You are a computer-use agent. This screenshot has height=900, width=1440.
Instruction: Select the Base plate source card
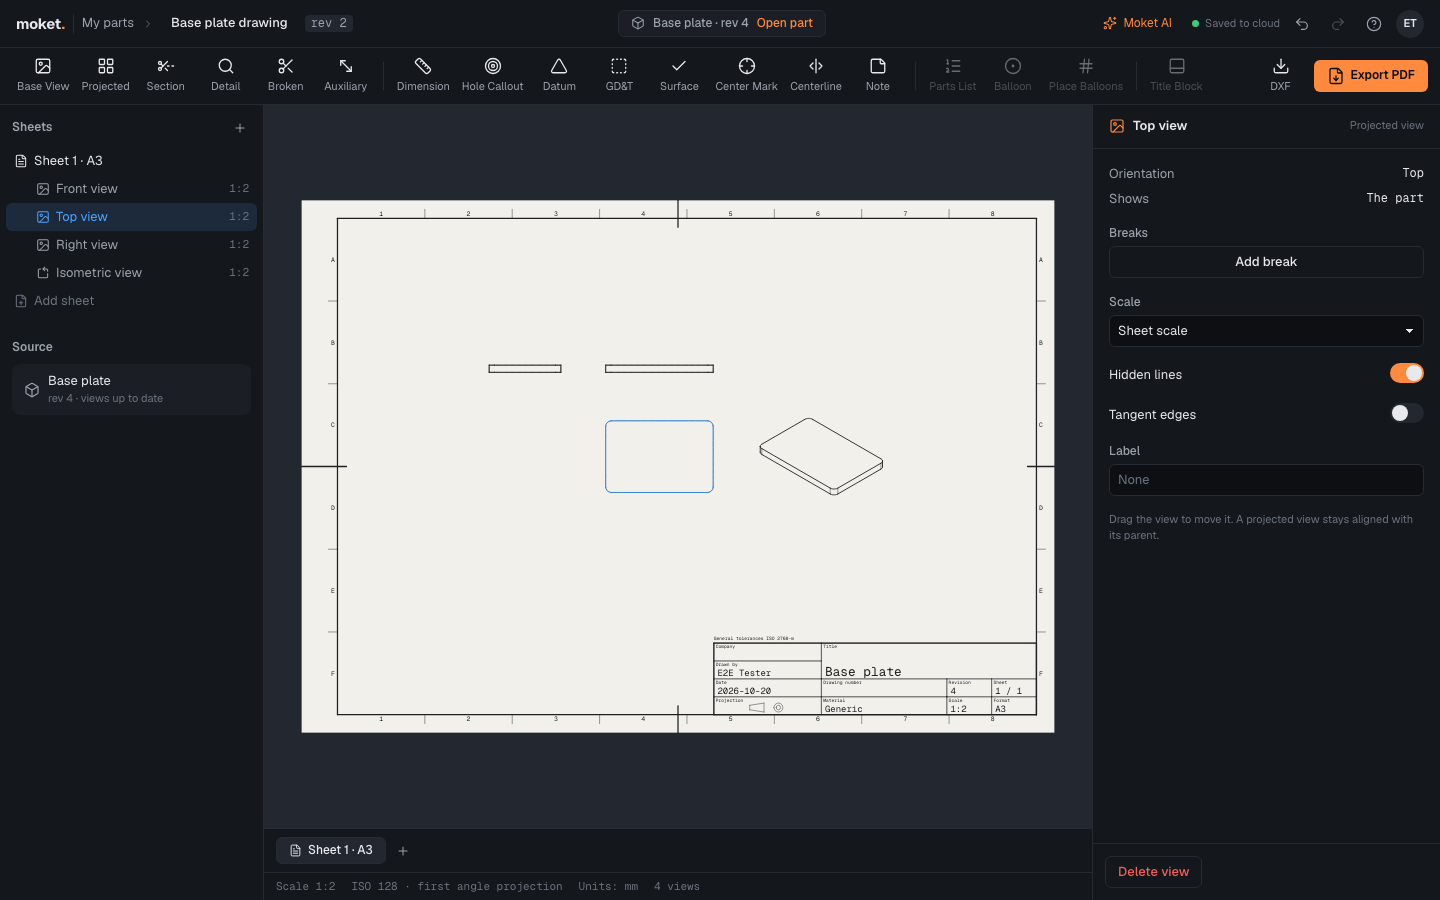[131, 389]
